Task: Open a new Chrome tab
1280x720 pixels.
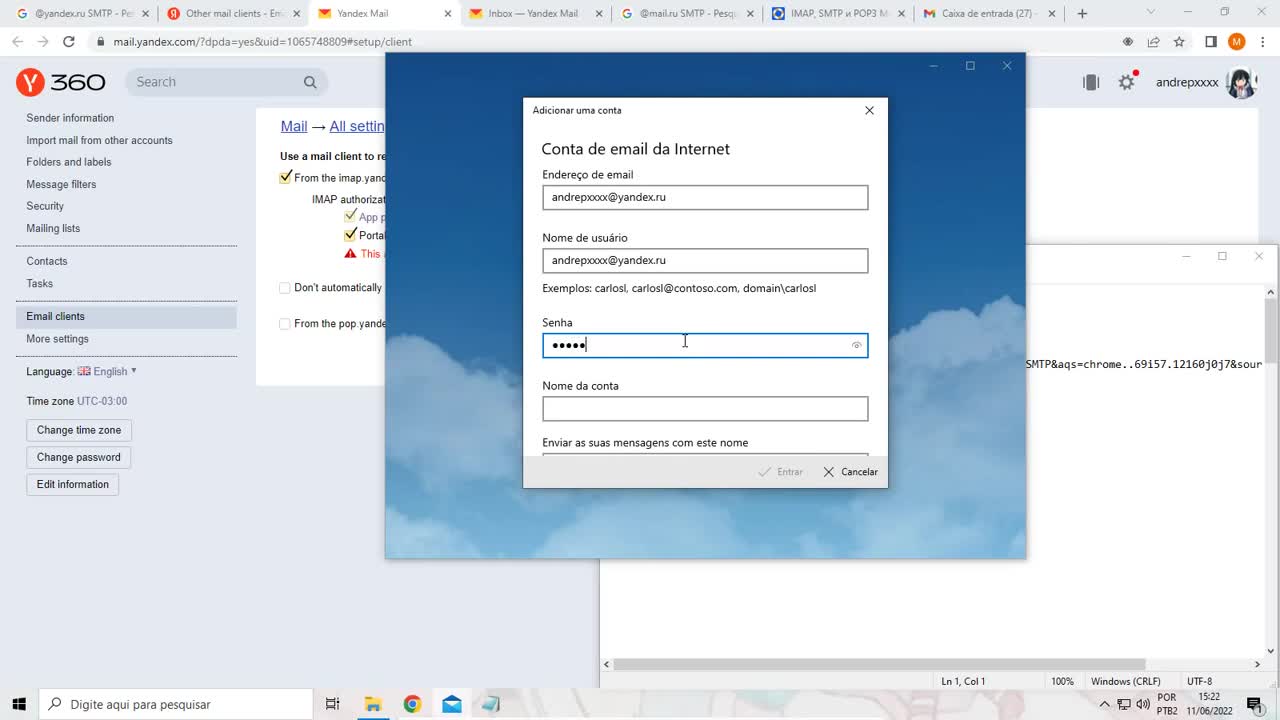Action: (x=1082, y=14)
